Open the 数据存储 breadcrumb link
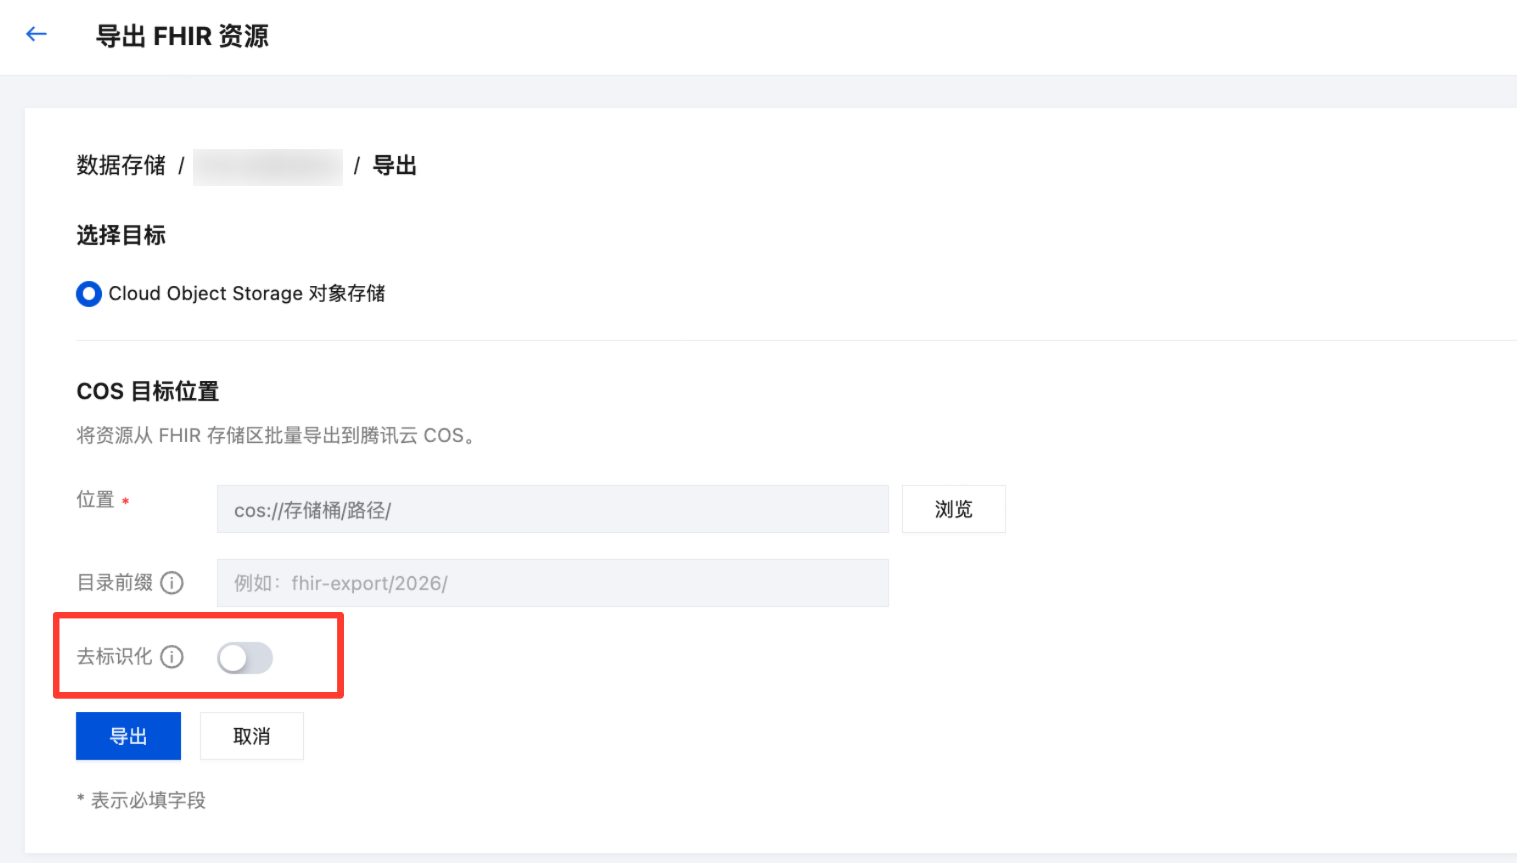The width and height of the screenshot is (1517, 863). click(121, 166)
